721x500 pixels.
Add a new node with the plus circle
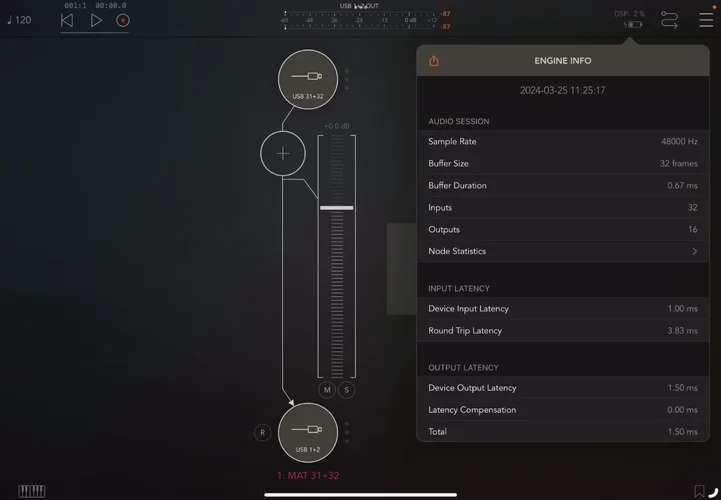point(283,154)
